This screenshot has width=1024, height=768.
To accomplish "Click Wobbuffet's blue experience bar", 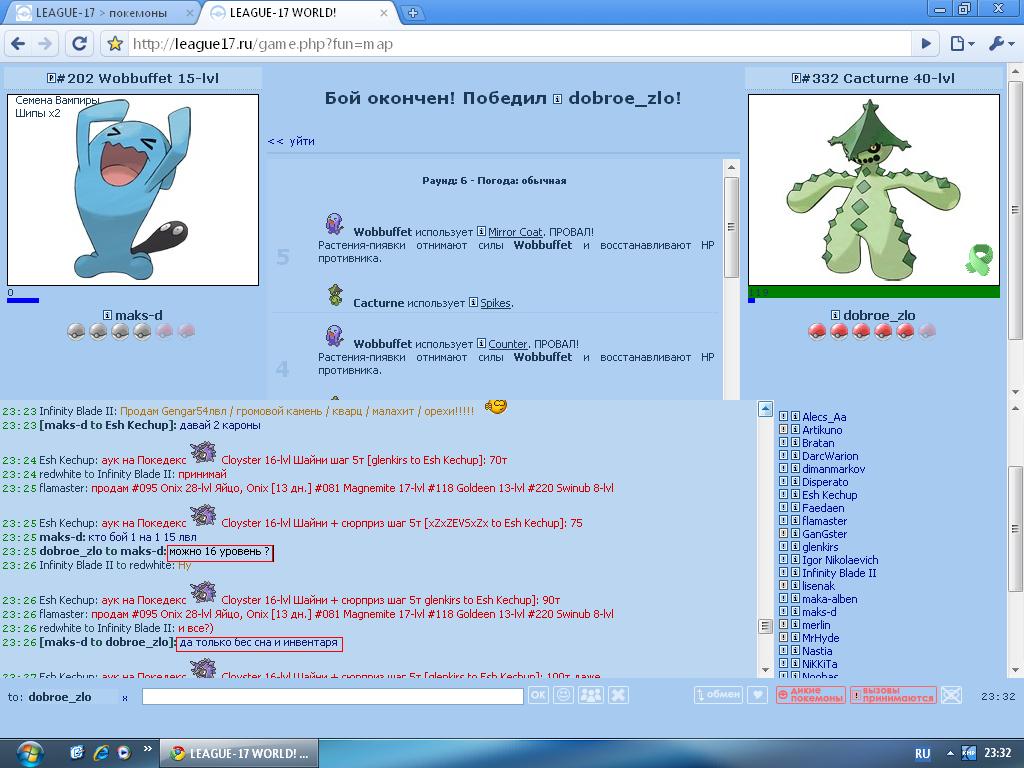I will tap(23, 300).
